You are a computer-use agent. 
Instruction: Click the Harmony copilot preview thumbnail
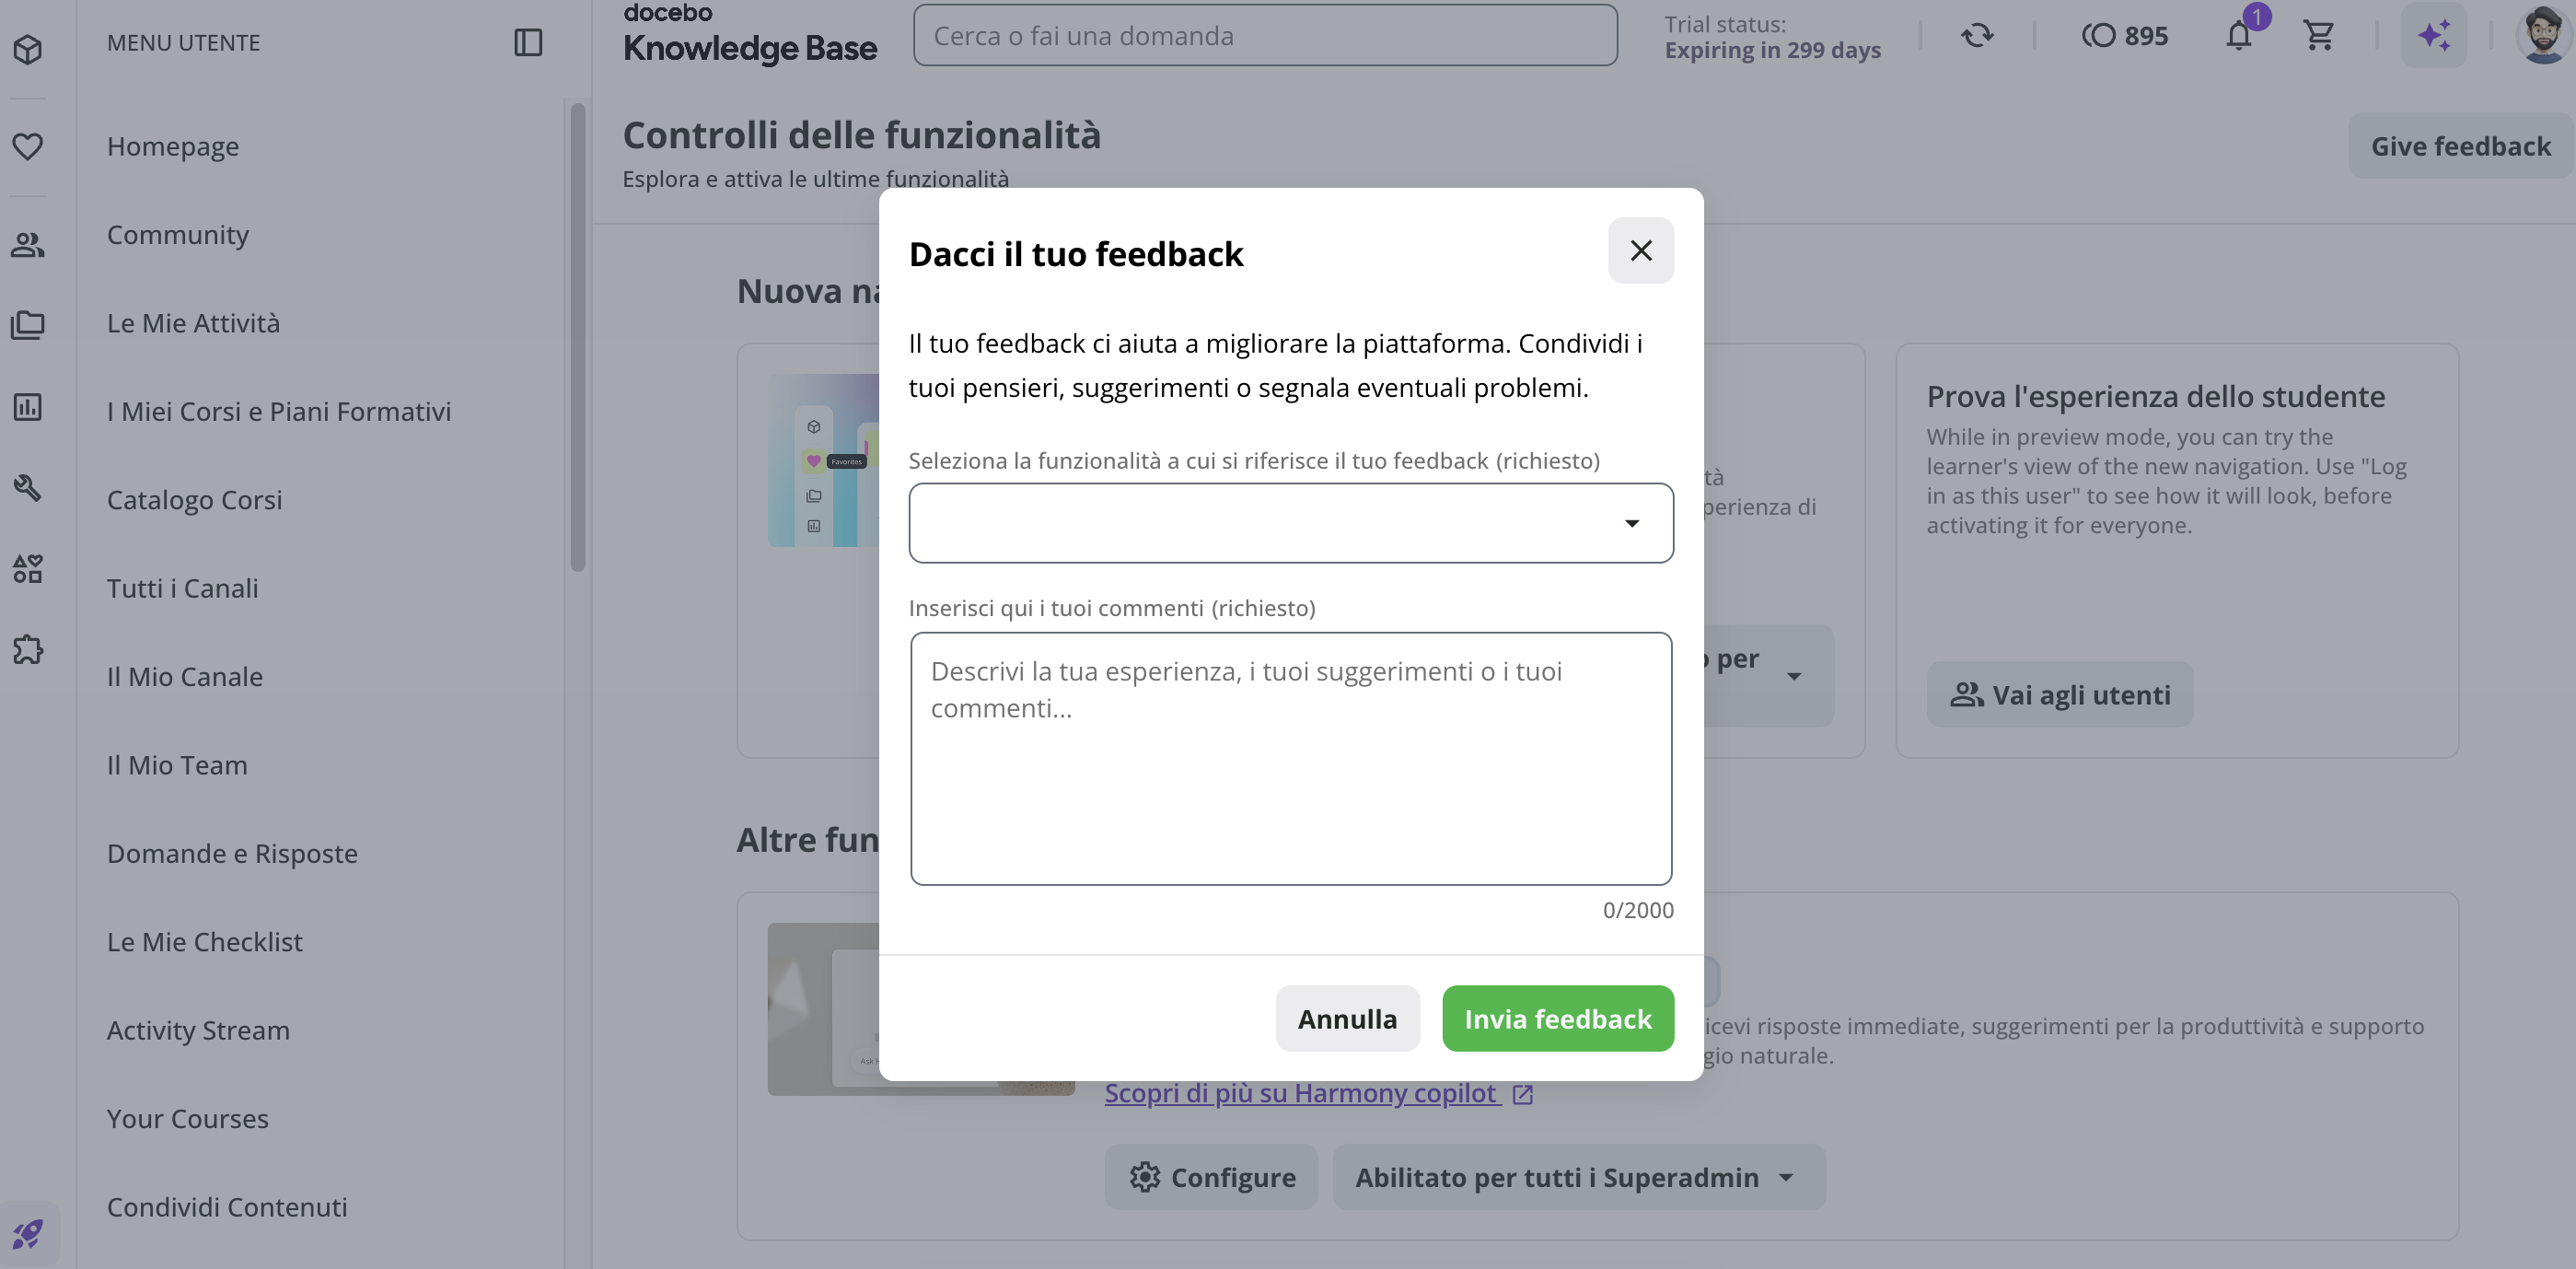pos(823,1009)
